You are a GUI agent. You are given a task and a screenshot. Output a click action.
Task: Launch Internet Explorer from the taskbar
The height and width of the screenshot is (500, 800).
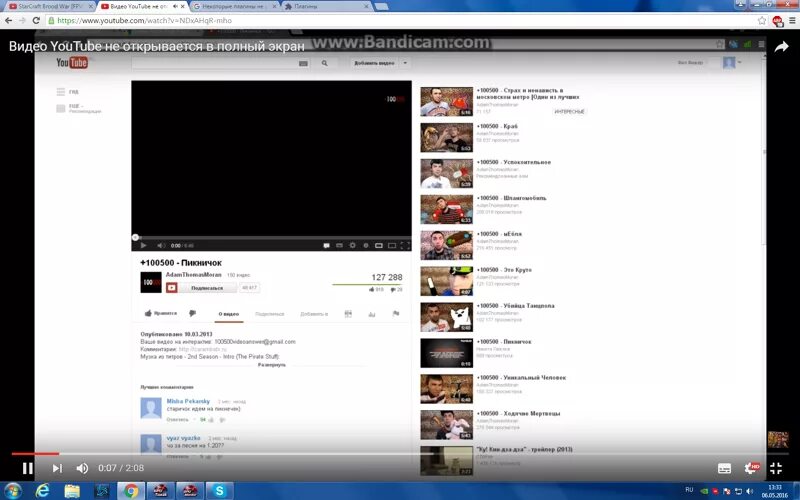pyautogui.click(x=42, y=491)
